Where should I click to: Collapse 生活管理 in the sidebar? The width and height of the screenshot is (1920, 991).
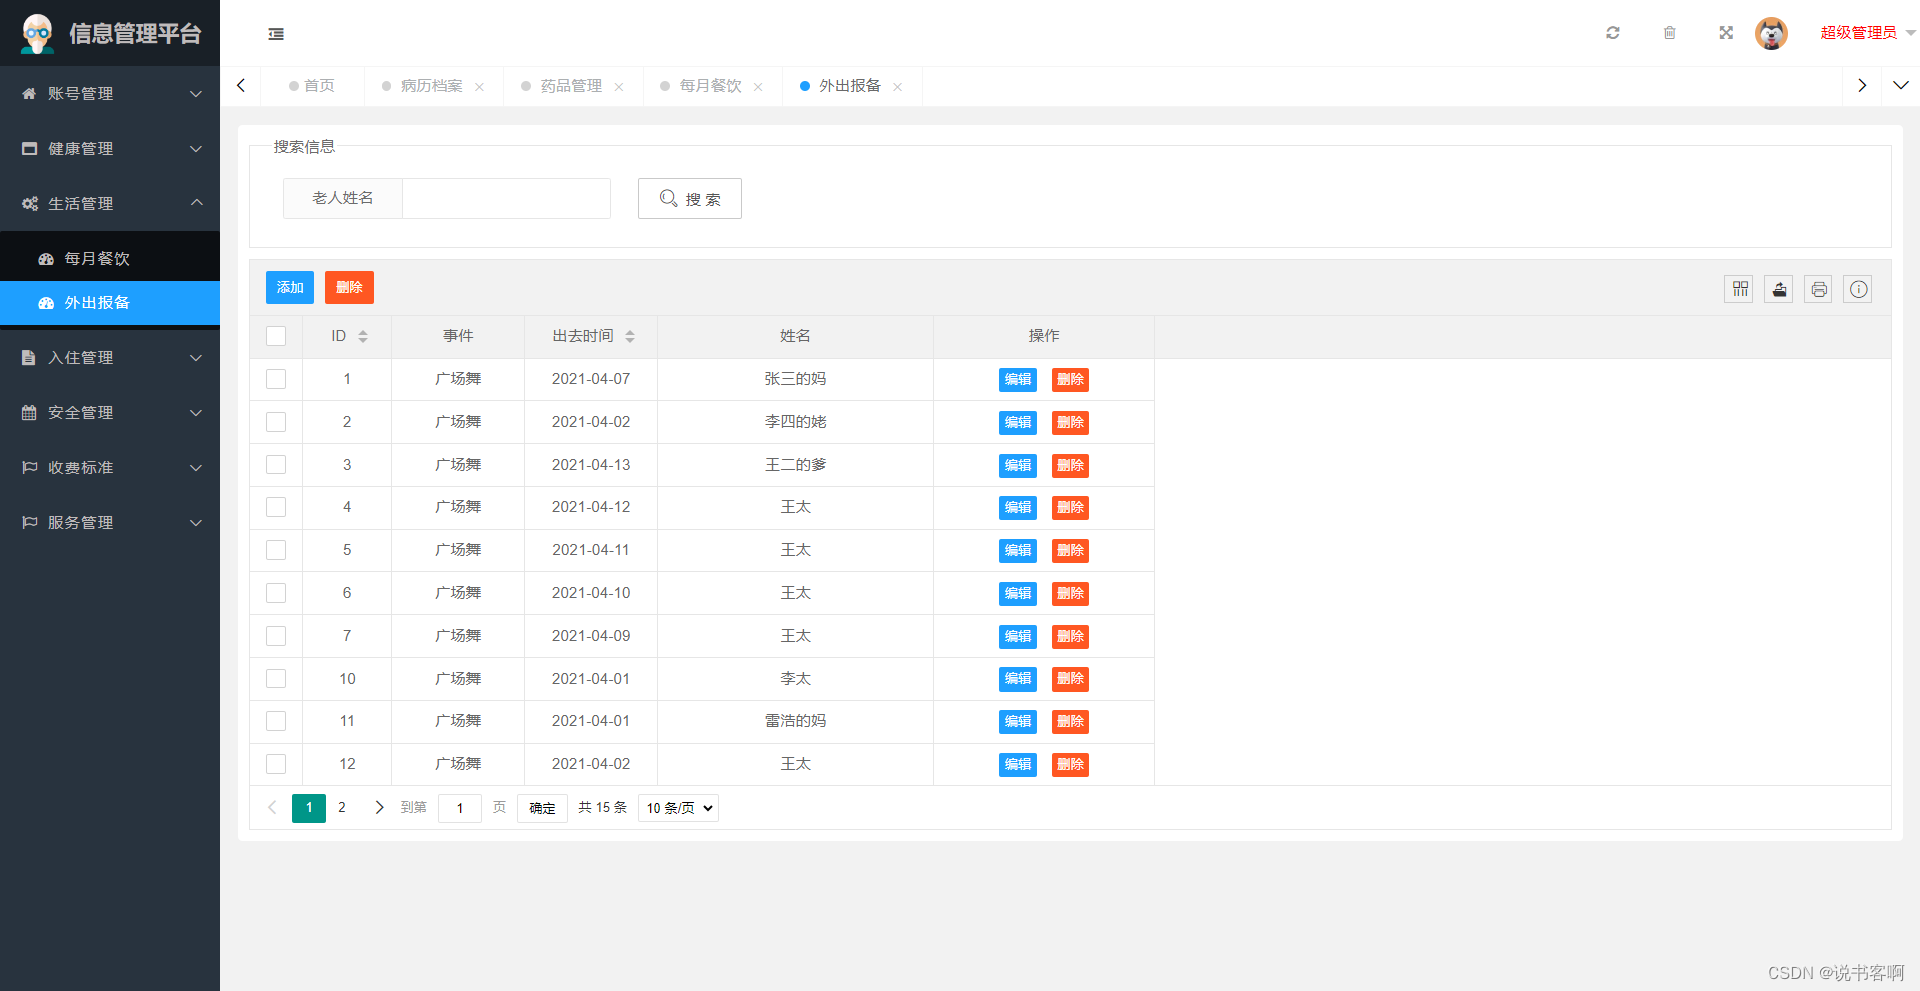tap(110, 204)
